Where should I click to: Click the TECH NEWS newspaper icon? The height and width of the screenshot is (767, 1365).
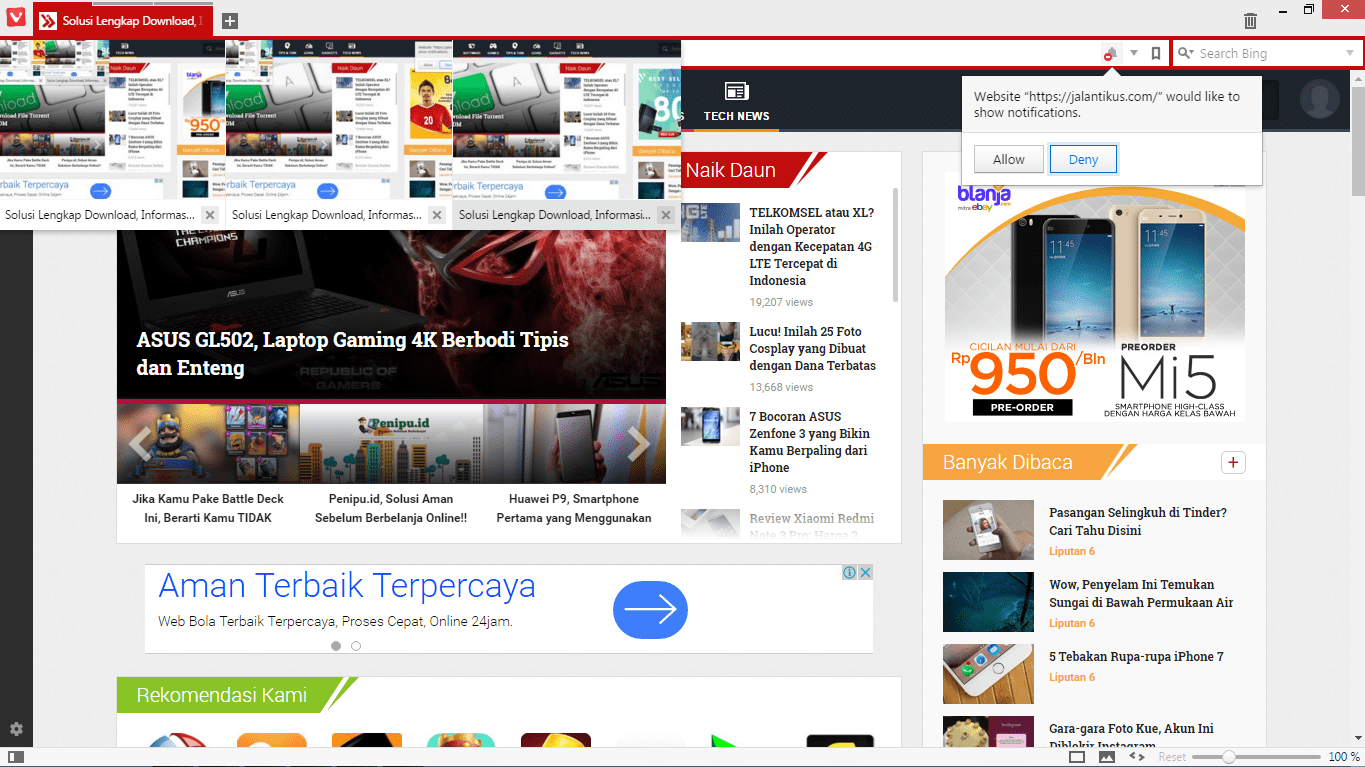[x=736, y=91]
